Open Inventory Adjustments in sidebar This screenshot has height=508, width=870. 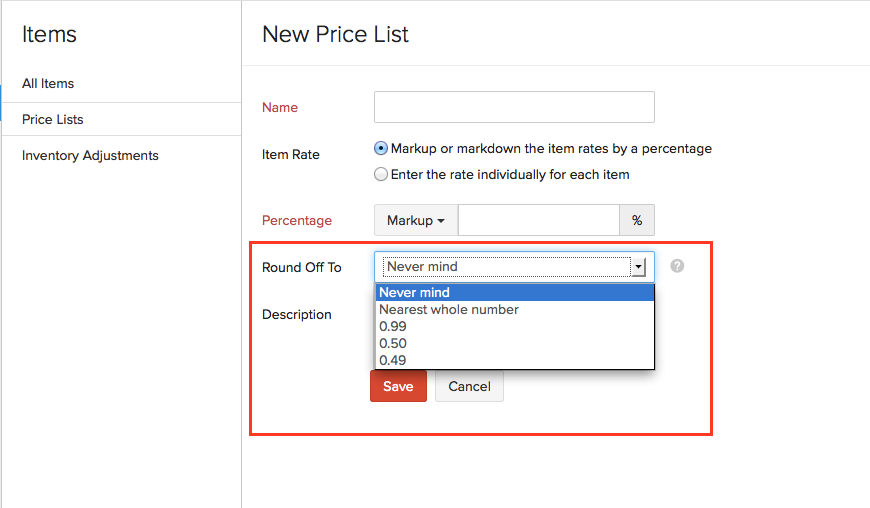click(x=90, y=155)
